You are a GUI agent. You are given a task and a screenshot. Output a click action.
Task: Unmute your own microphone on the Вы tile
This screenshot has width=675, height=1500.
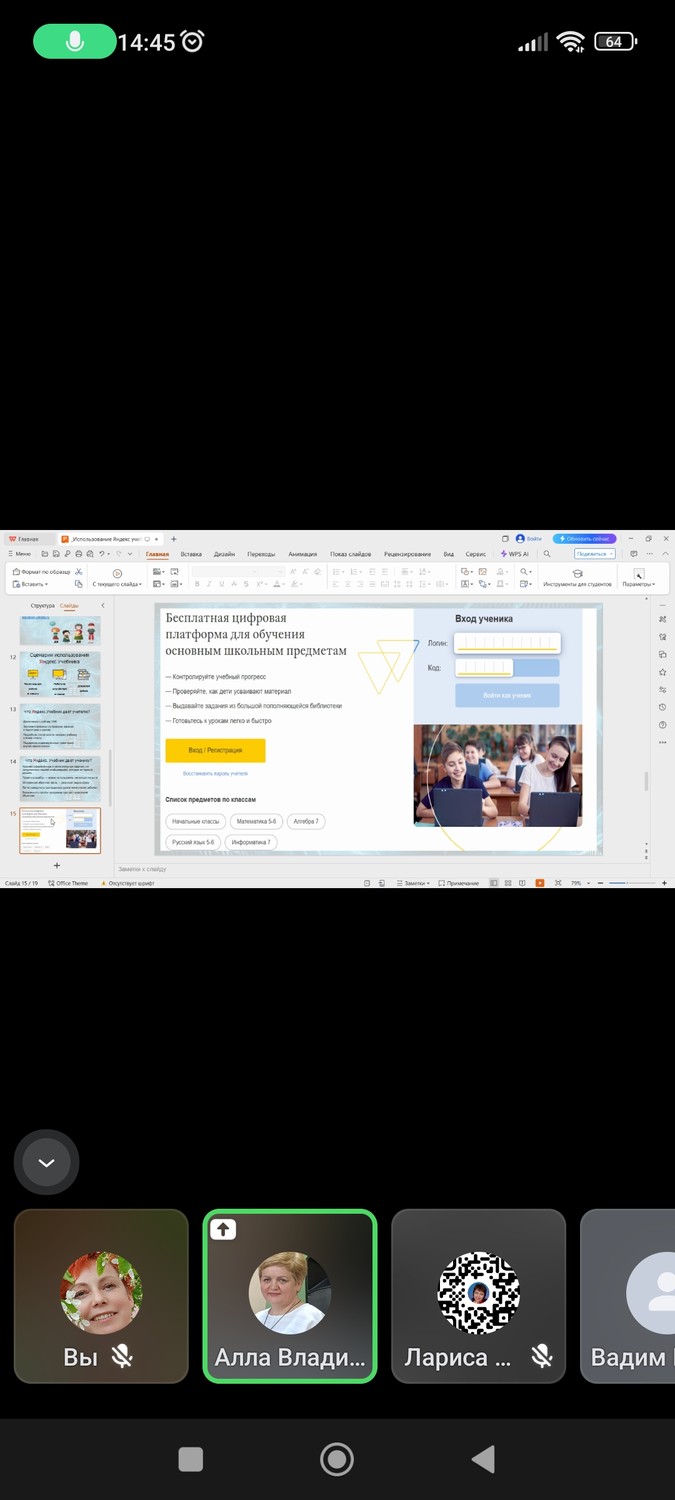click(x=122, y=1356)
